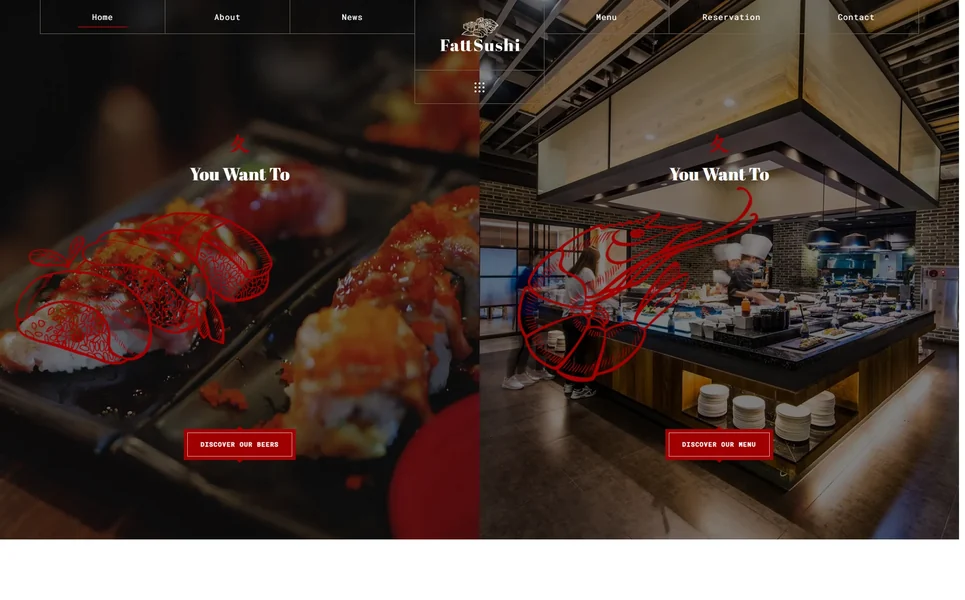Click the stacked white plates under the counter
965x600 pixels.
tap(767, 410)
